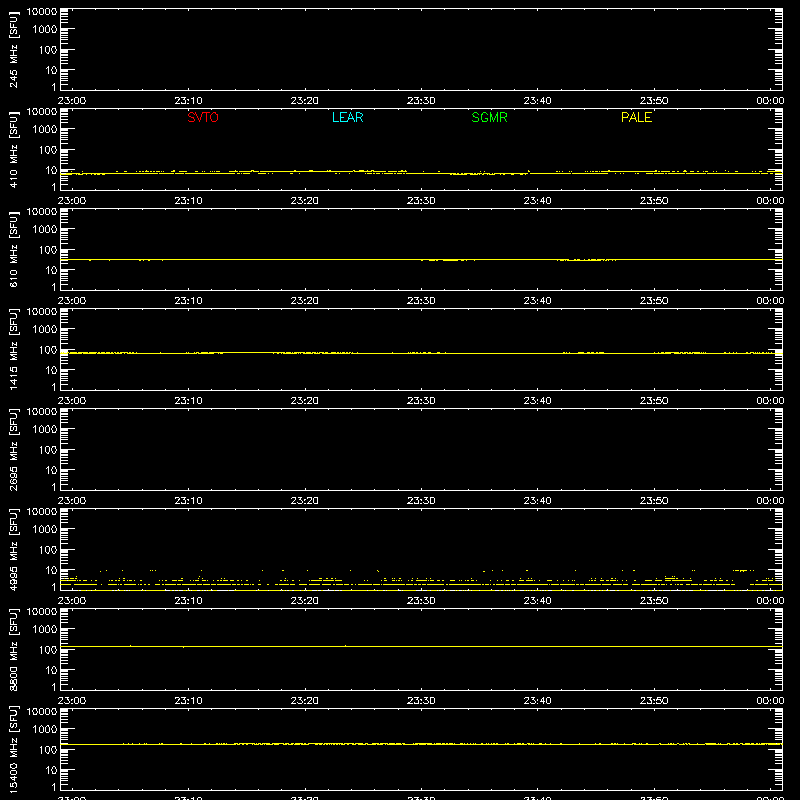Viewport: 800px width, 800px height.
Task: Select the 410 MHz [SFU] axis title
Action: pos(13,150)
